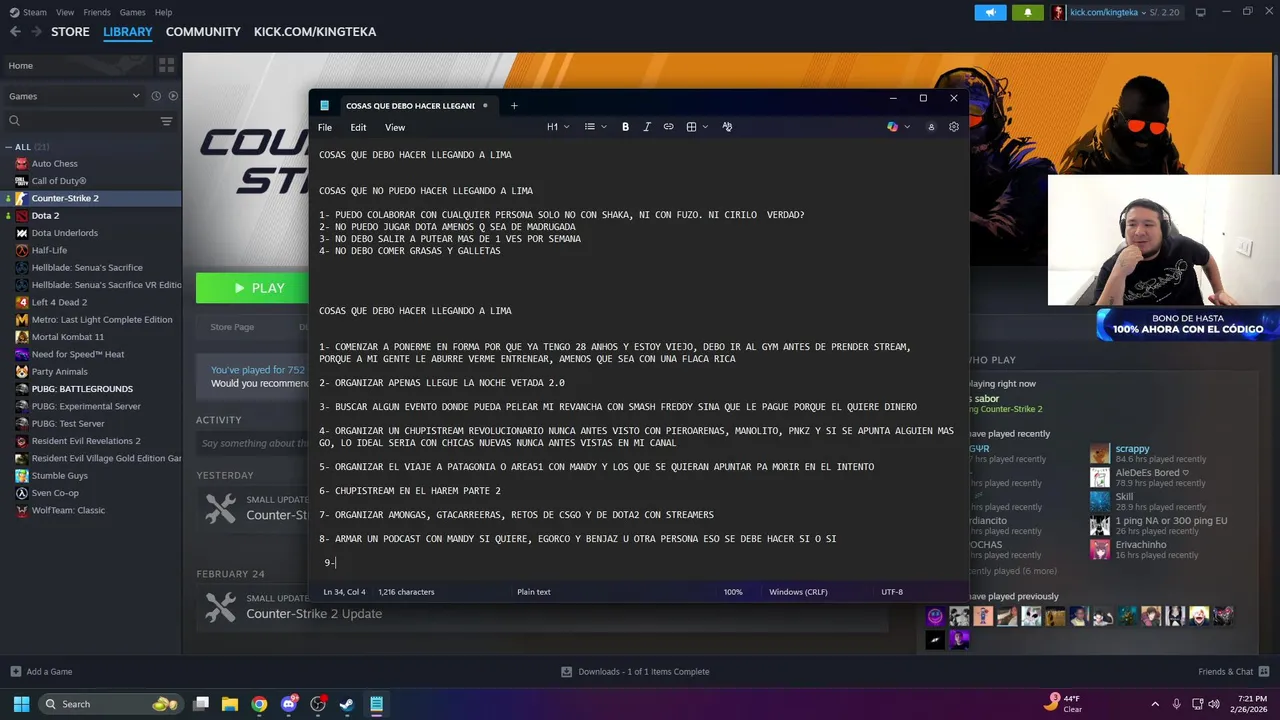
Task: Open Store Page for Counter-Strike 2
Action: [232, 327]
